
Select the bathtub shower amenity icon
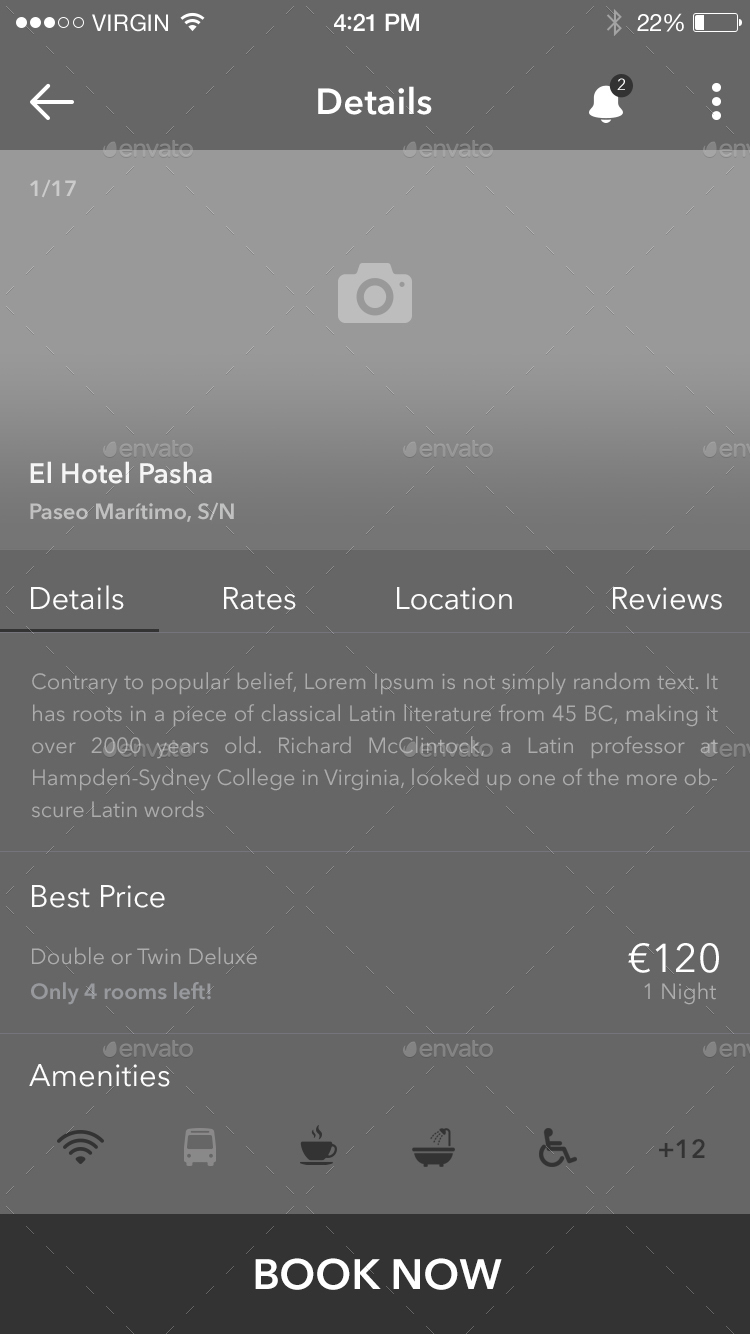(433, 1148)
